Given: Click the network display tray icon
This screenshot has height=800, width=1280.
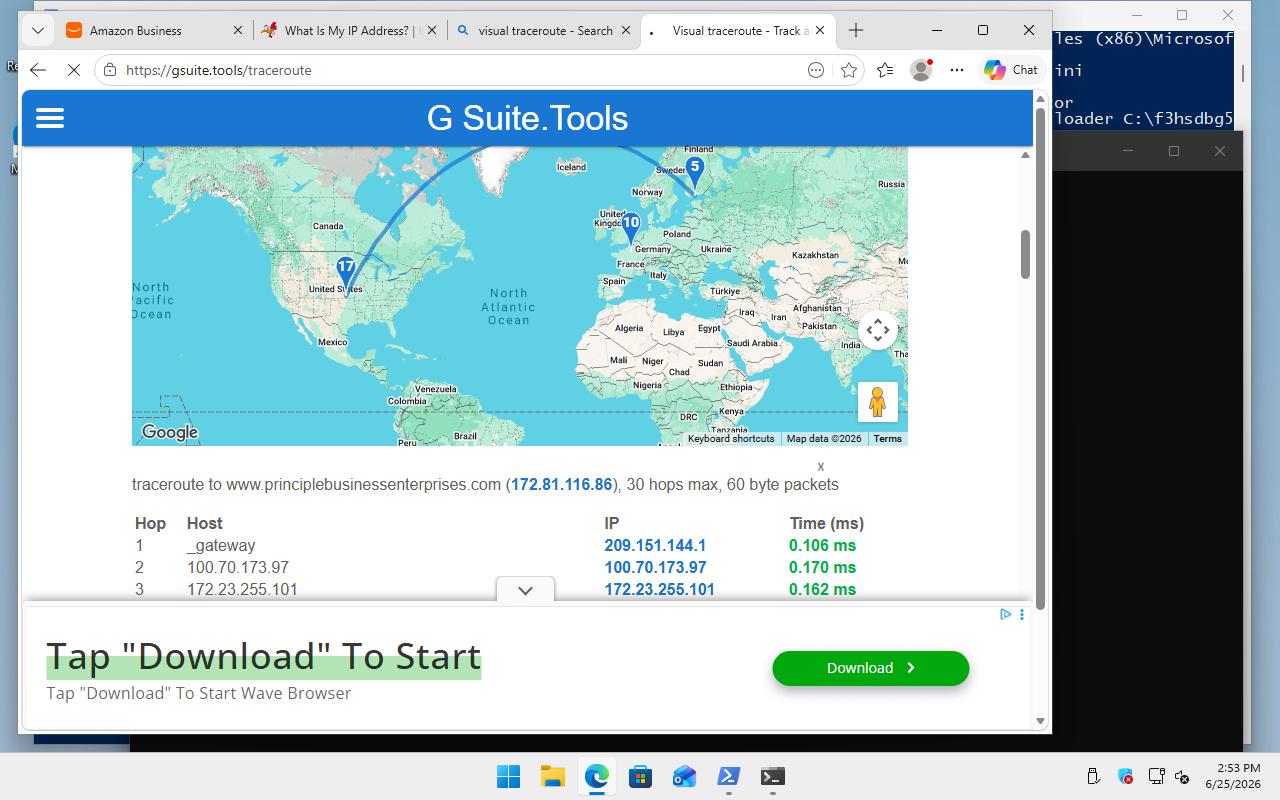Looking at the screenshot, I should (x=1156, y=776).
